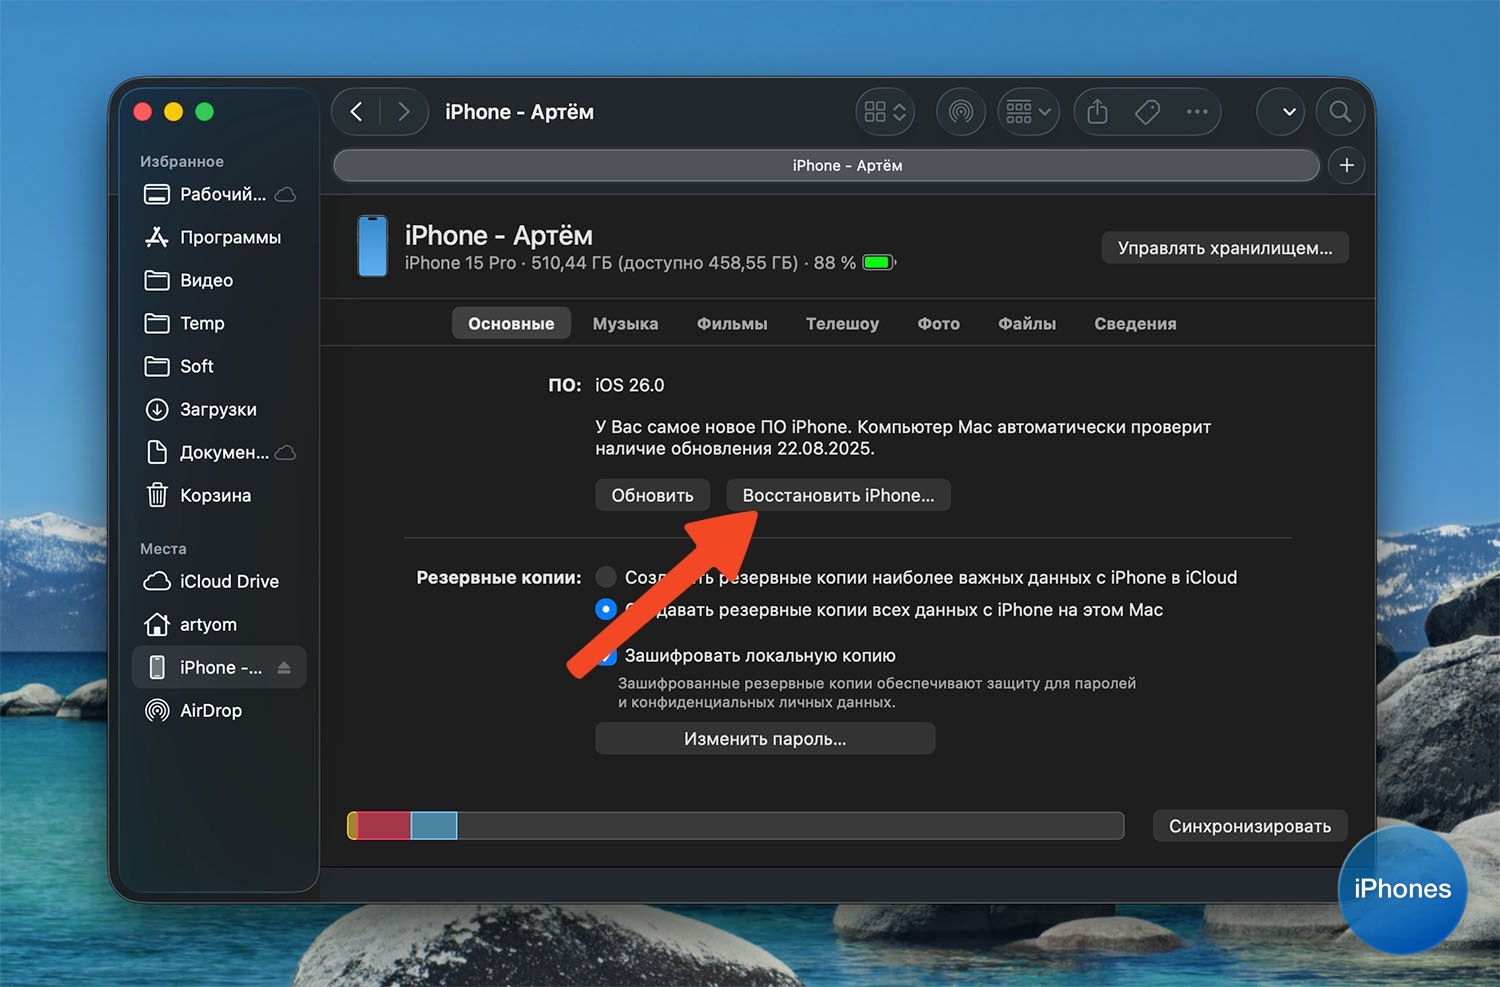Add a new tab with plus button
The image size is (1500, 987).
point(1346,166)
